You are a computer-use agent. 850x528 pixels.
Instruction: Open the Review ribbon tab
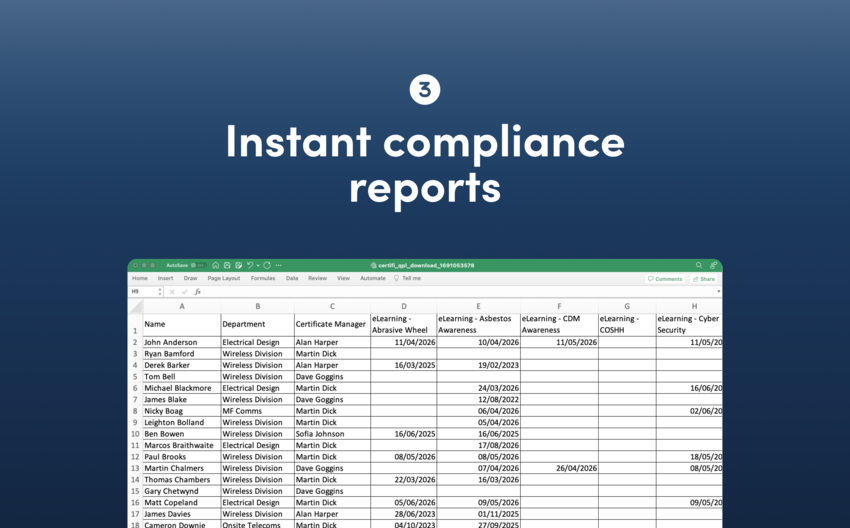pyautogui.click(x=318, y=279)
